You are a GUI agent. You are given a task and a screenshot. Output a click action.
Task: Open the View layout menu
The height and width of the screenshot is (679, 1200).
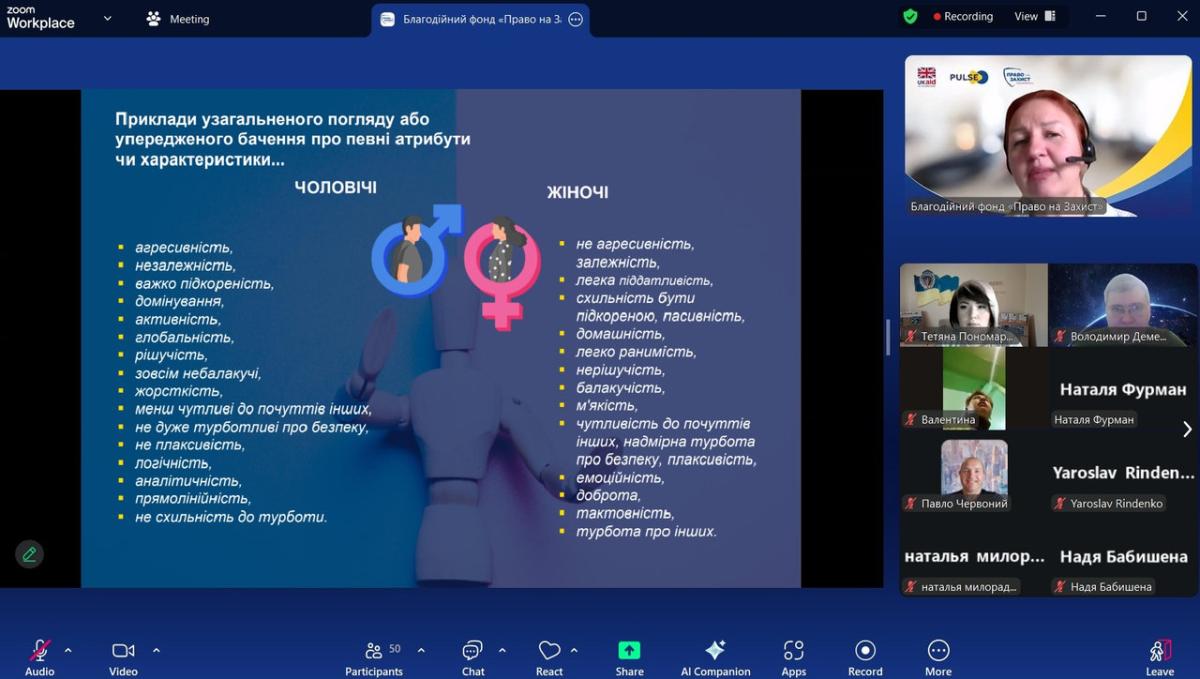[x=1035, y=16]
